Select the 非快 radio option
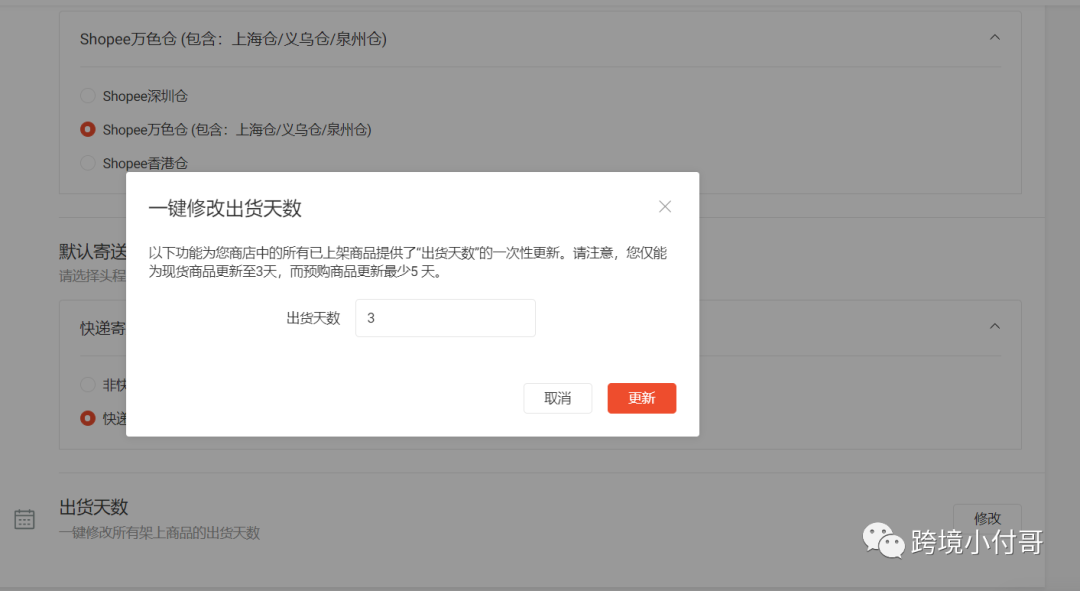The image size is (1080, 591). tap(87, 384)
